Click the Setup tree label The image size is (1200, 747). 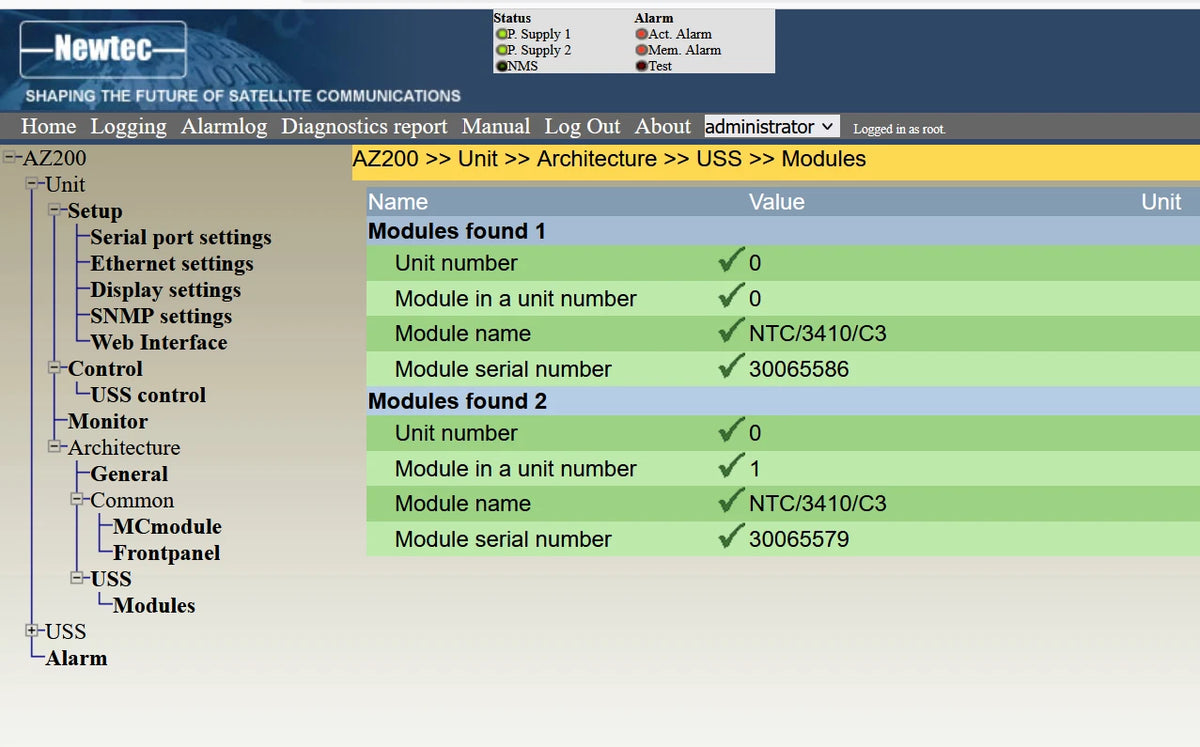point(95,211)
